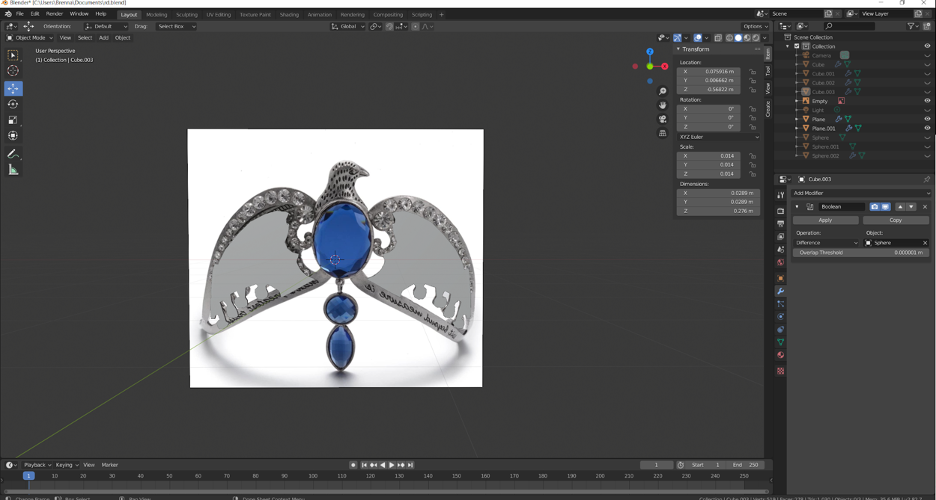Select the Select Box tool icon
Image resolution: width=936 pixels, height=500 pixels.
[13, 55]
